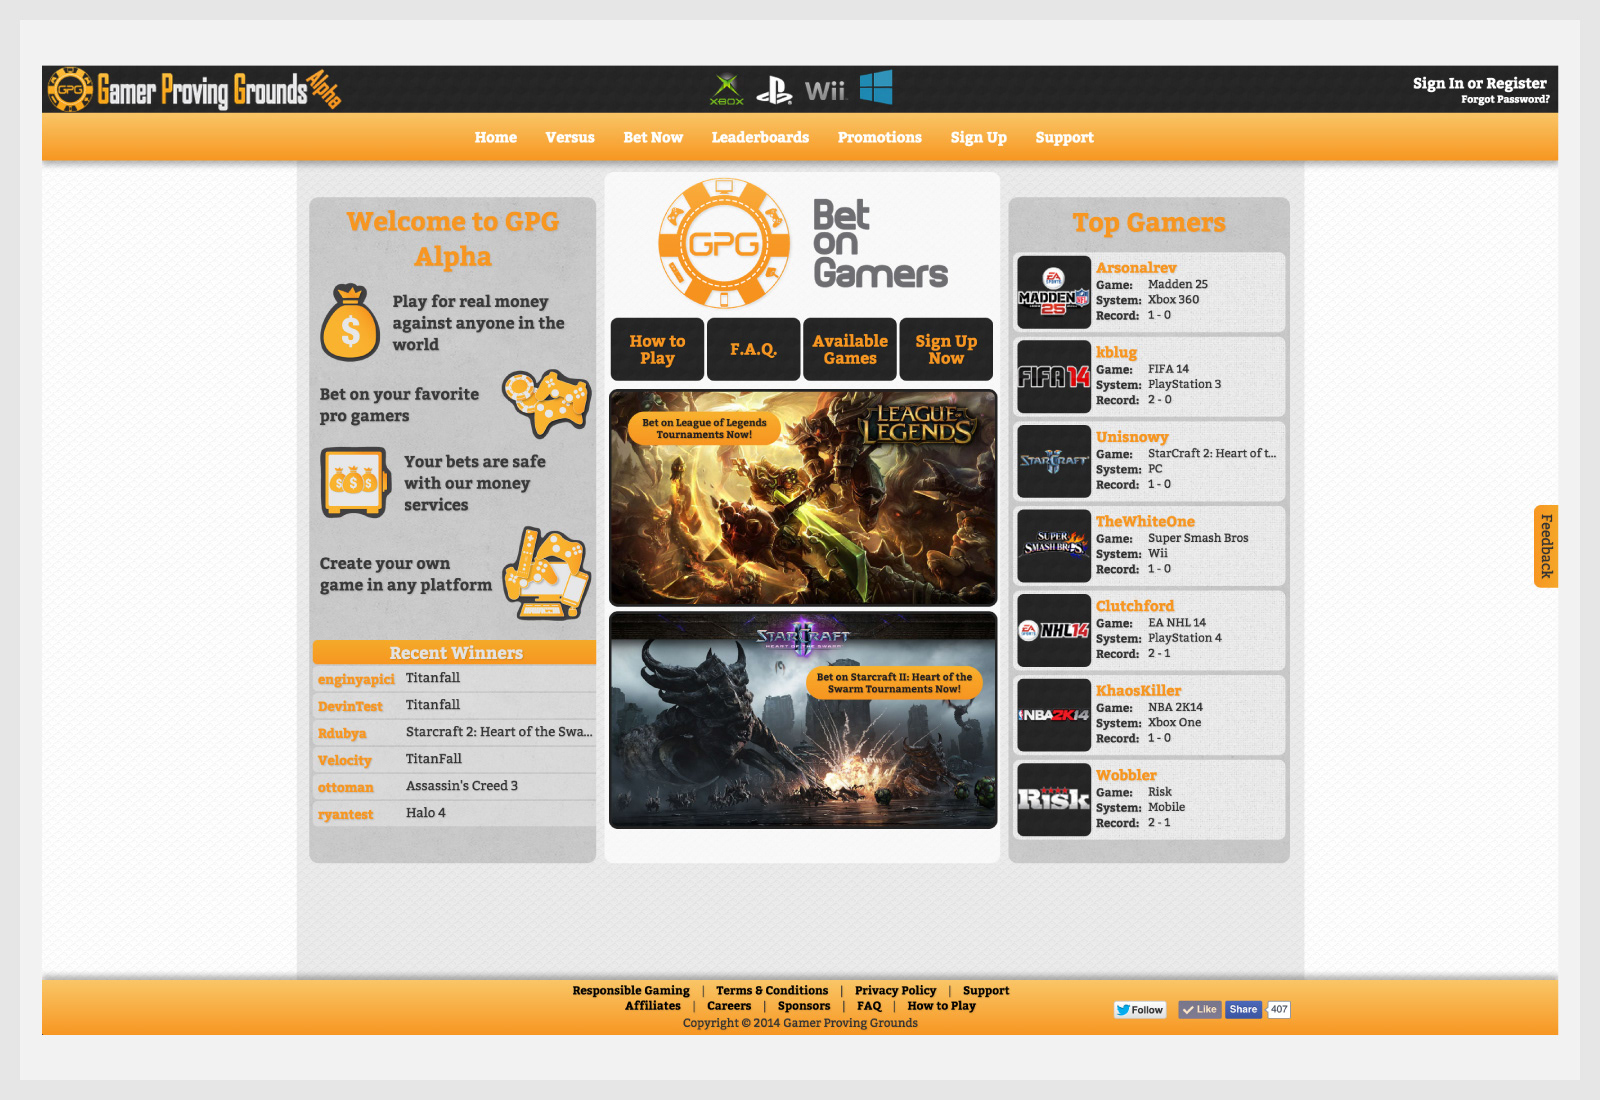Image resolution: width=1600 pixels, height=1100 pixels.
Task: Open Madden 25 game thumbnail for Arsonalrev
Action: (1054, 292)
